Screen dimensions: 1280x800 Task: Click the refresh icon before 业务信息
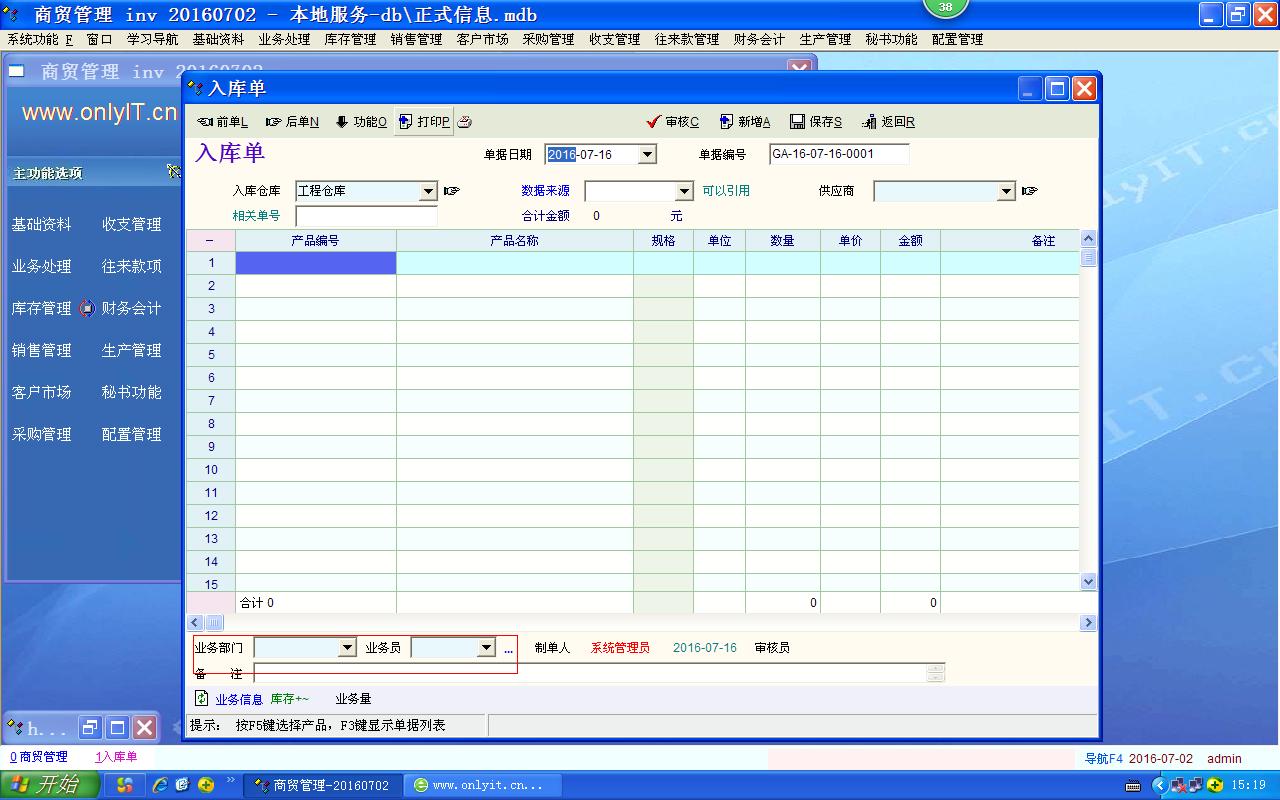click(x=202, y=698)
